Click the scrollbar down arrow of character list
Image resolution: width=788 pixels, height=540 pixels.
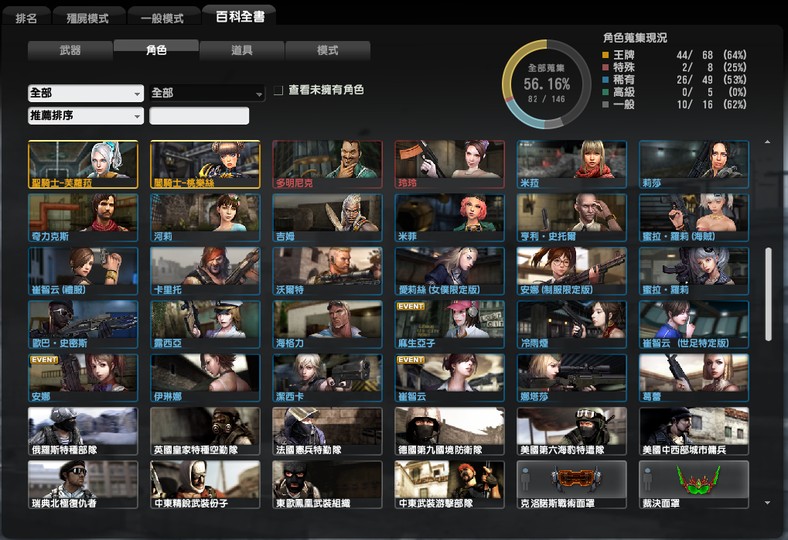point(767,503)
